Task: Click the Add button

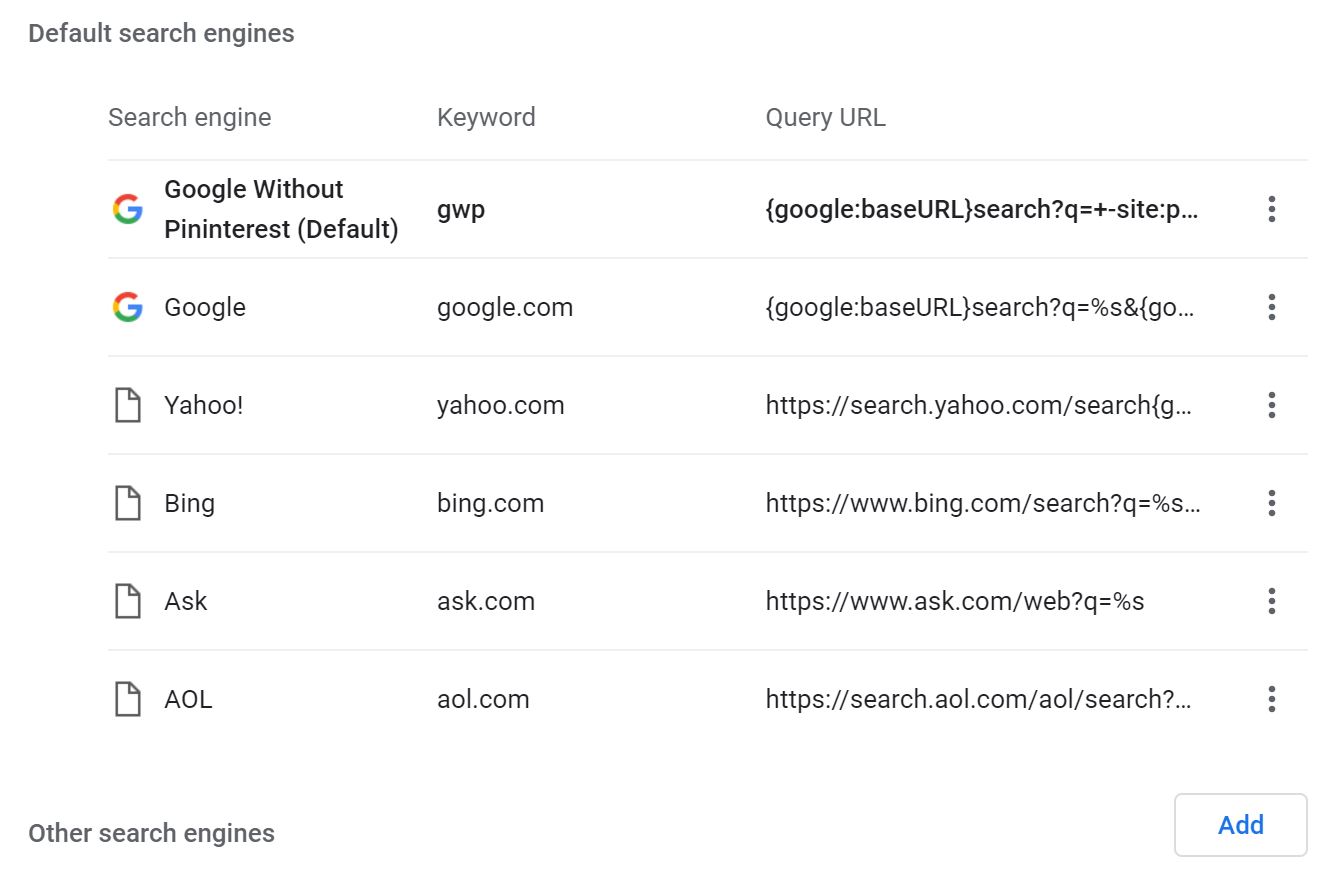Action: [1240, 825]
